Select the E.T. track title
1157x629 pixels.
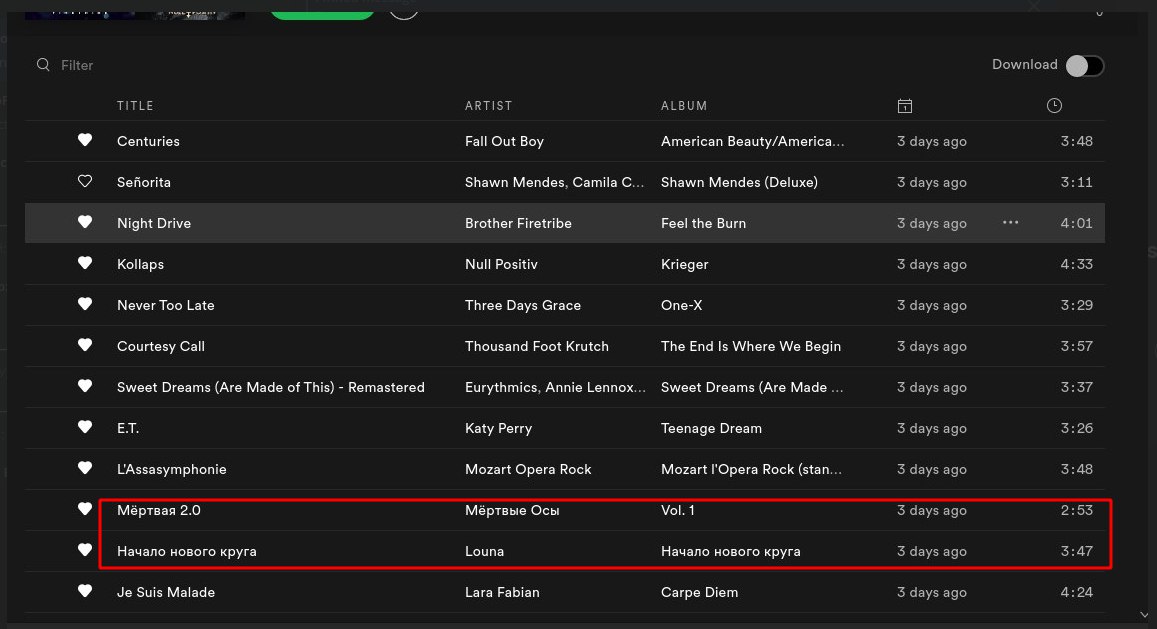(x=128, y=428)
